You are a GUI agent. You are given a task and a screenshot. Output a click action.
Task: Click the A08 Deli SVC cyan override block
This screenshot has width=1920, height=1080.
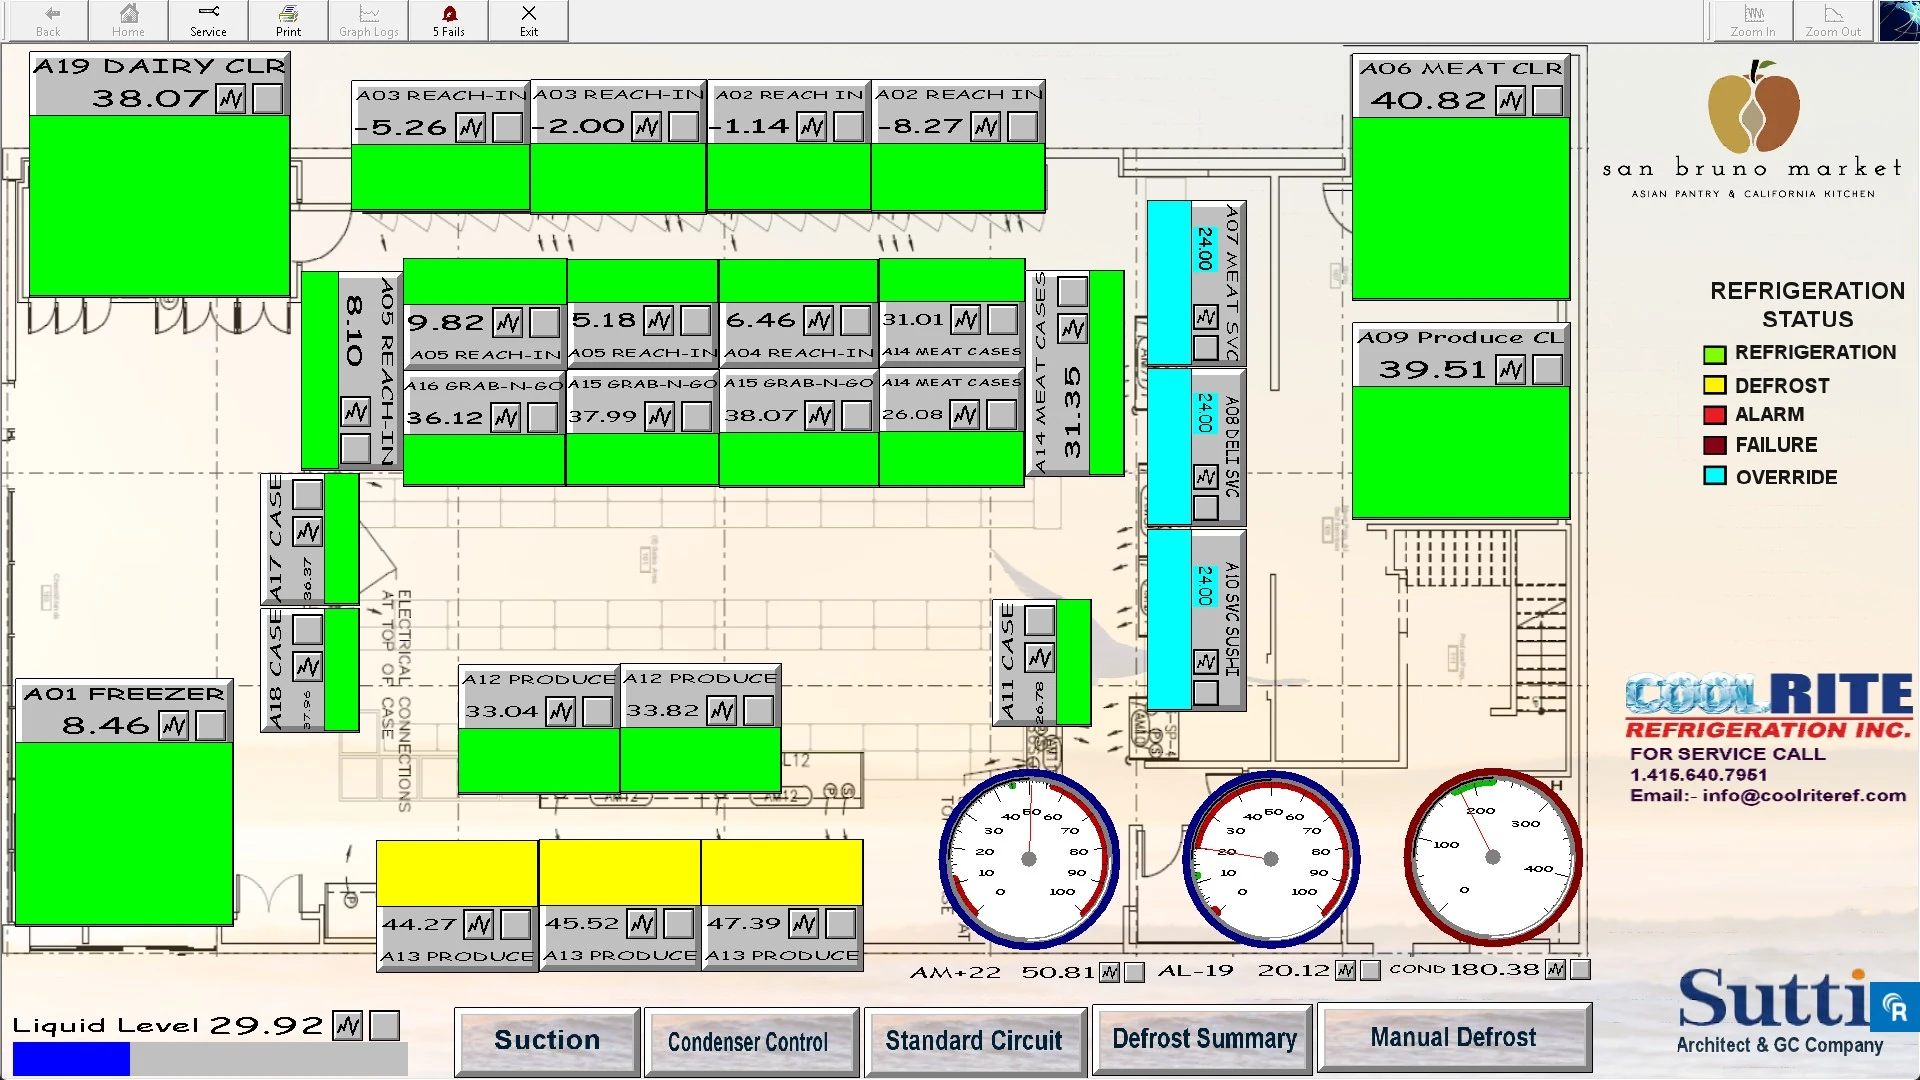[1169, 446]
